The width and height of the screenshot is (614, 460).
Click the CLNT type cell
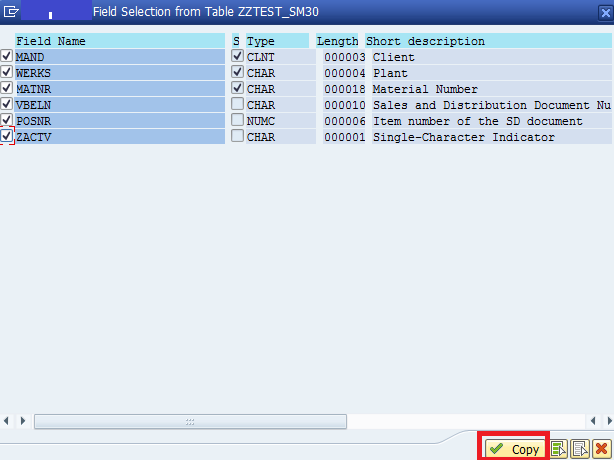click(x=281, y=57)
